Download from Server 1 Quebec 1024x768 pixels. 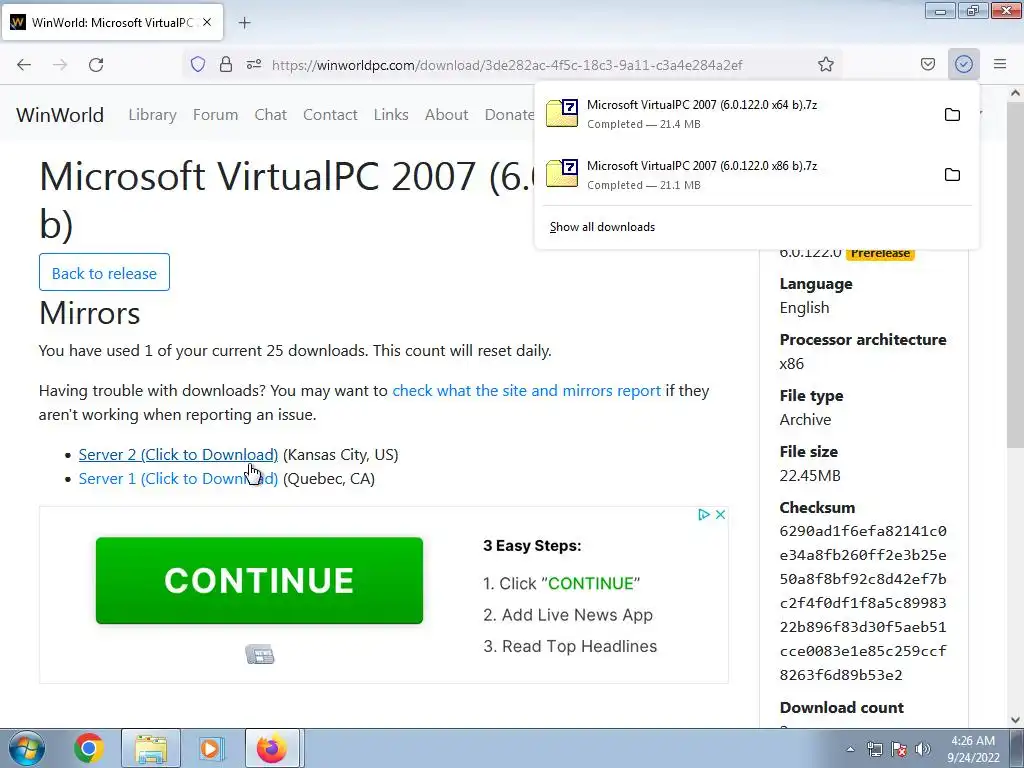point(178,479)
